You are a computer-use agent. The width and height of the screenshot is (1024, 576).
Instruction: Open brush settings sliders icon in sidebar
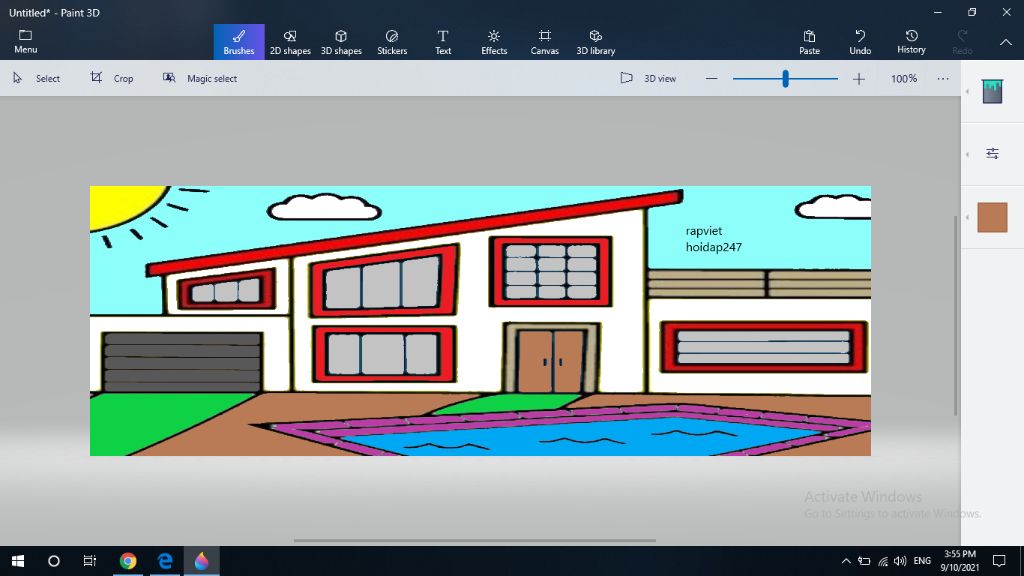[x=992, y=153]
